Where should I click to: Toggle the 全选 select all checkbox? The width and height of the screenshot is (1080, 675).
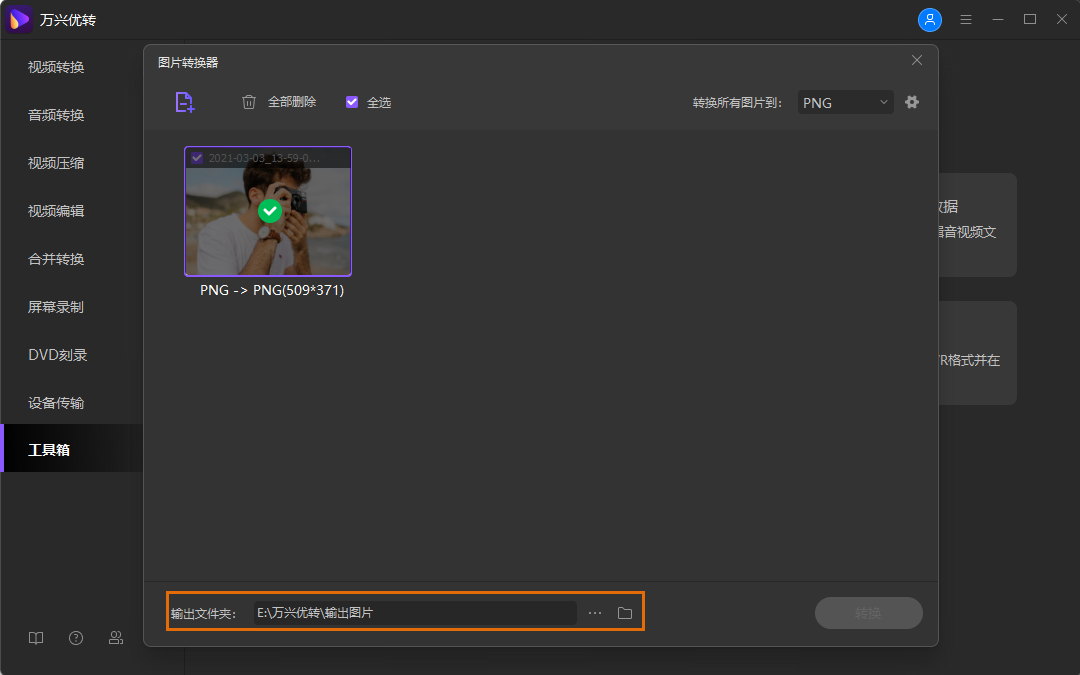pos(352,102)
